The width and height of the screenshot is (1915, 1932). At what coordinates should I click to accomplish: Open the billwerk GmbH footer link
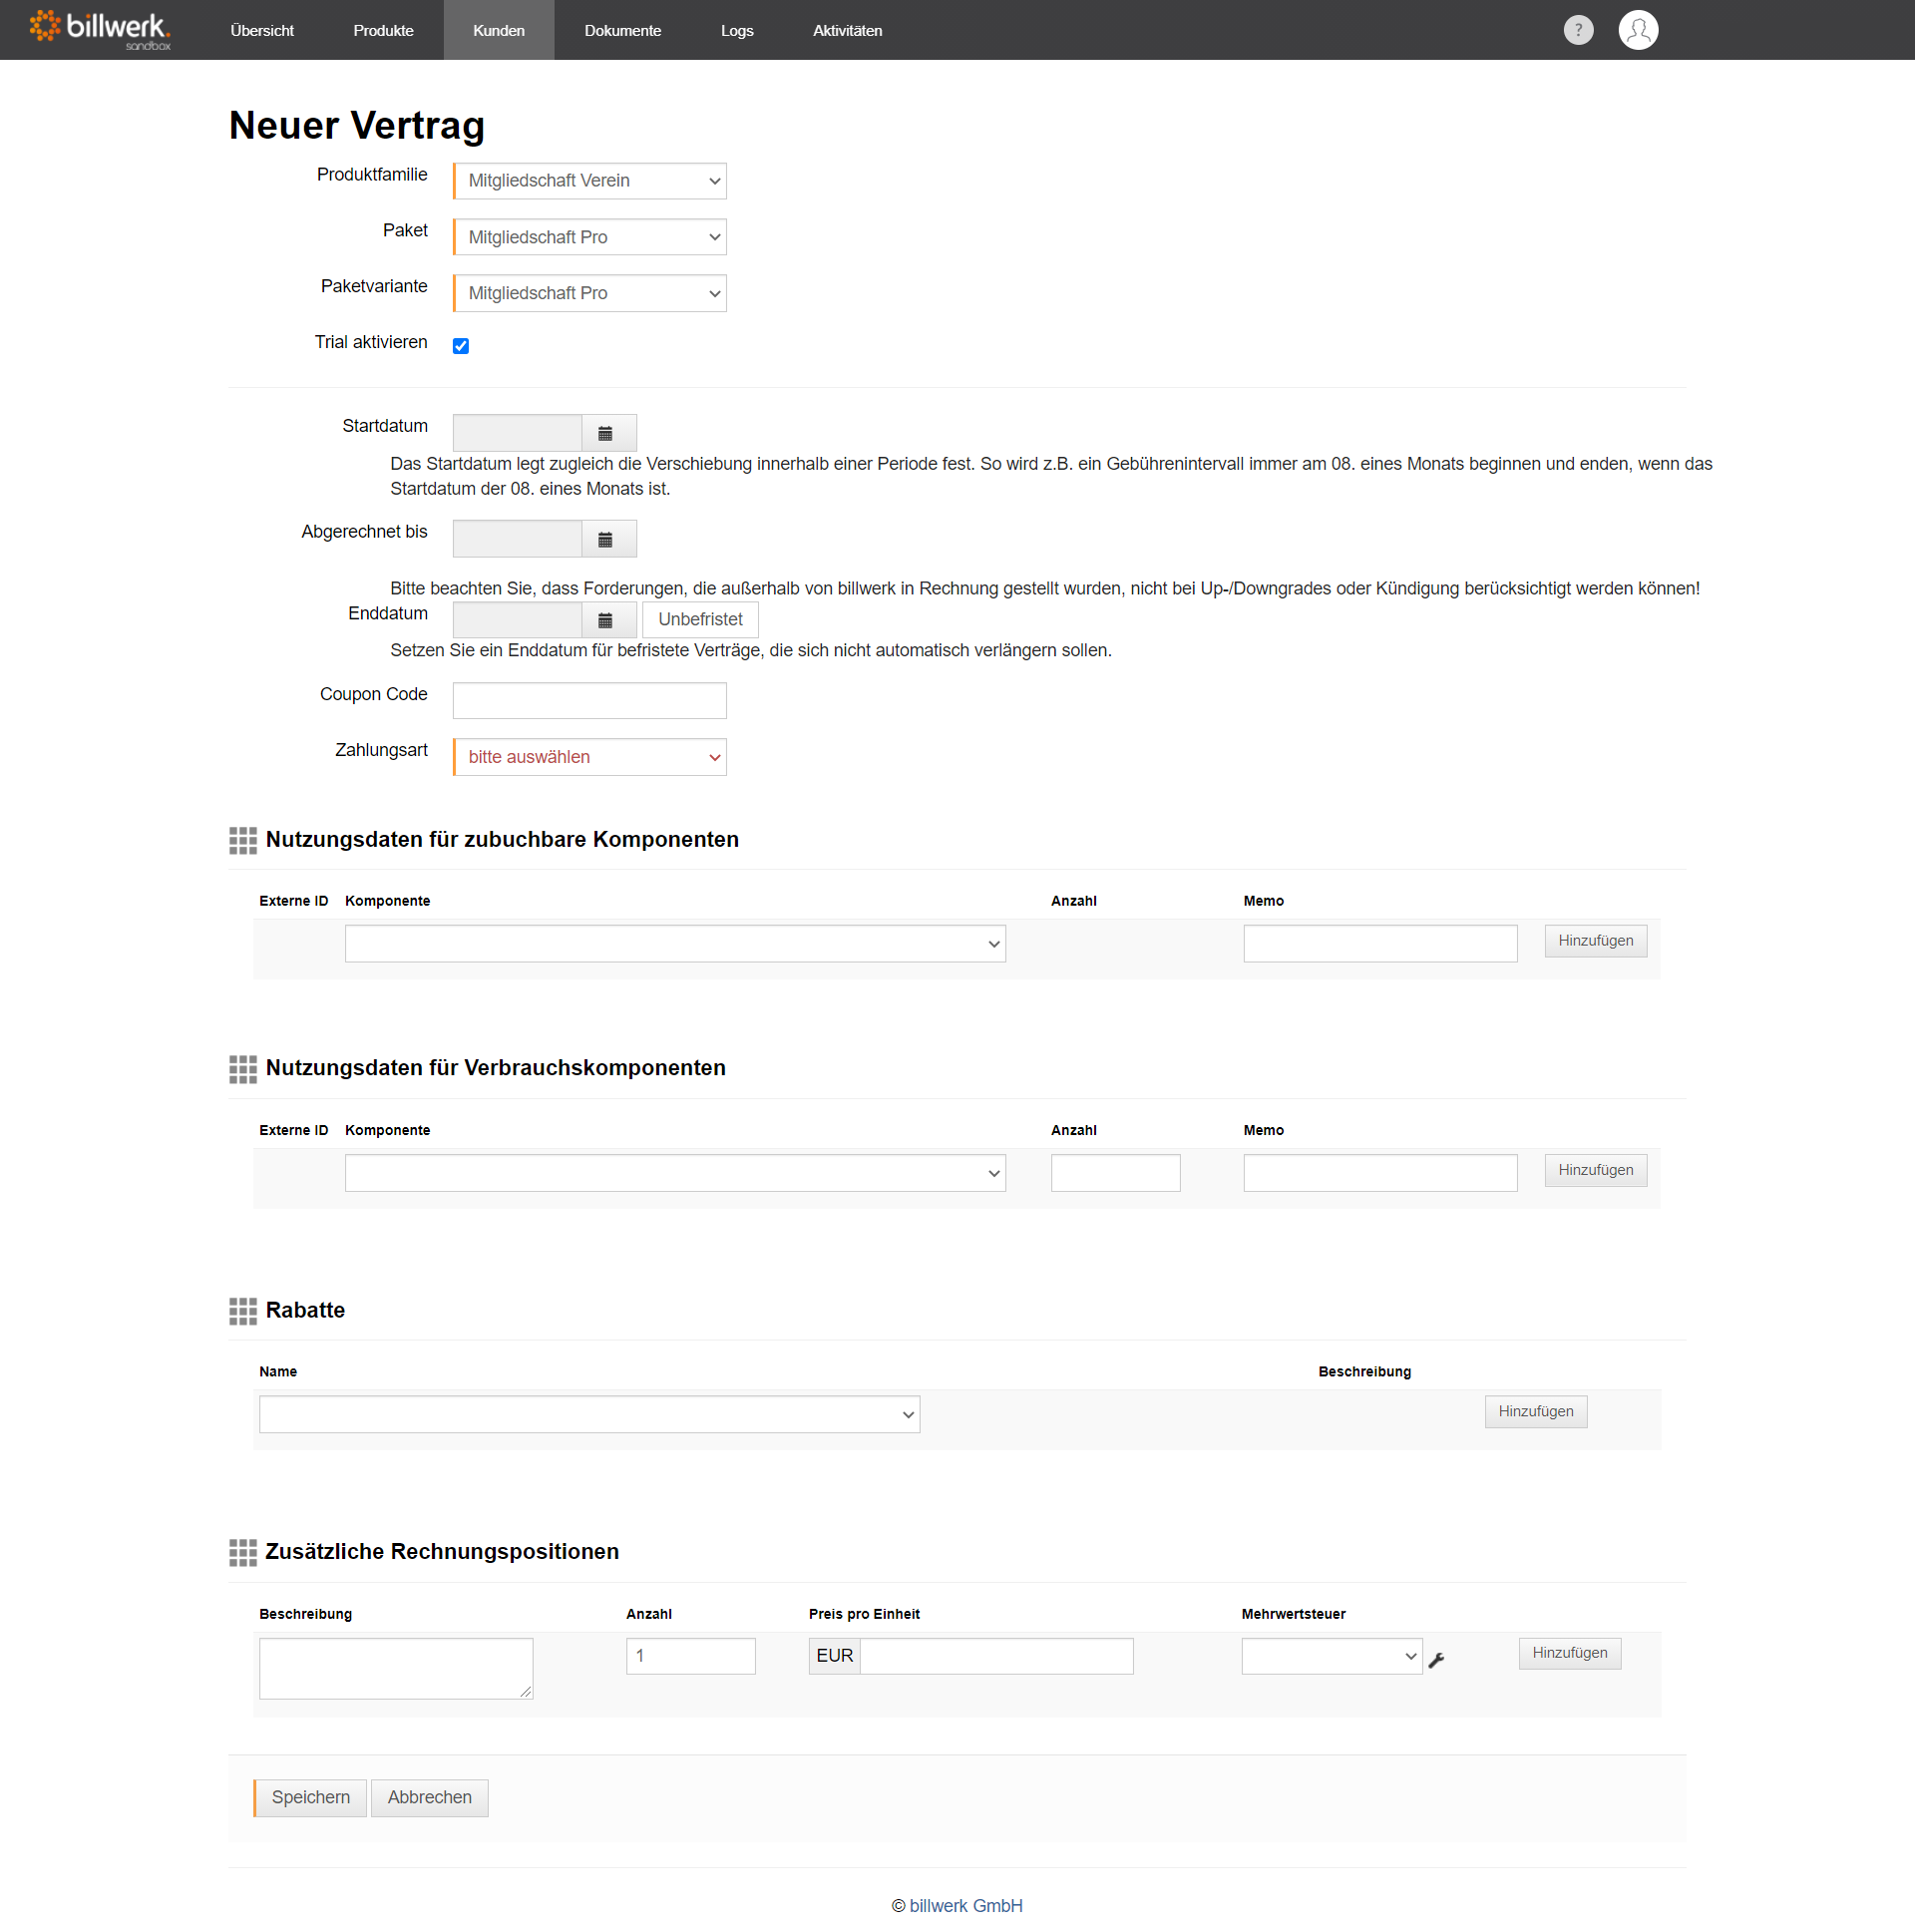click(966, 1905)
